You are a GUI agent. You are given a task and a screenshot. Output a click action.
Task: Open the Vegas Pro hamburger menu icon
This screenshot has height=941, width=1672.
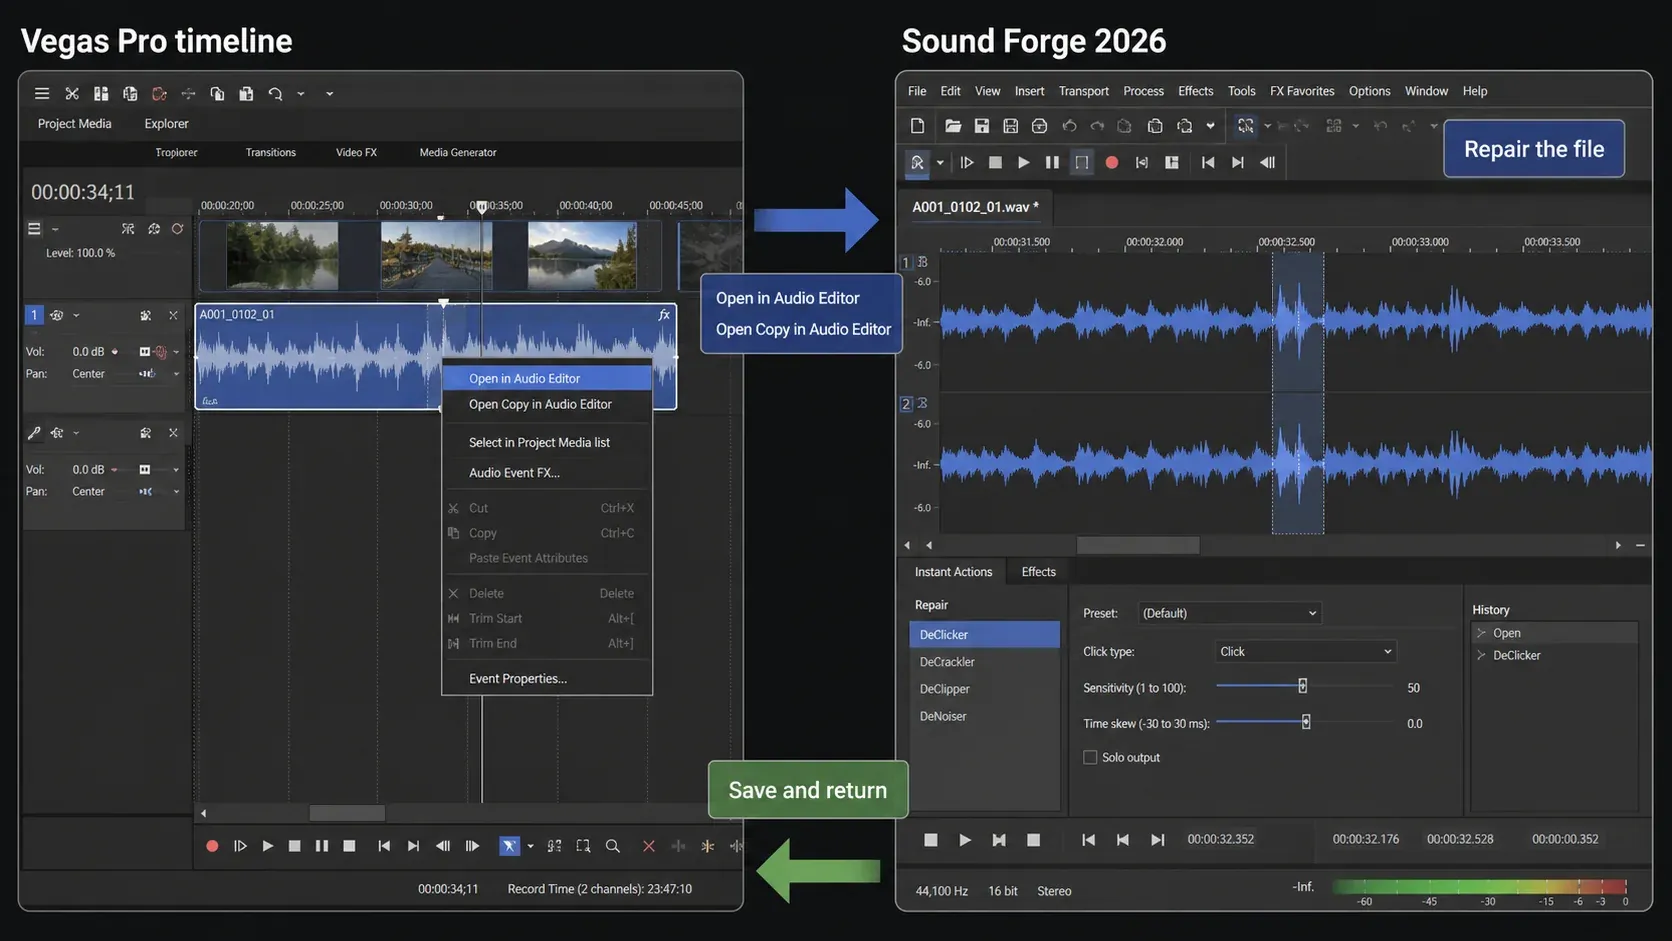tap(42, 94)
